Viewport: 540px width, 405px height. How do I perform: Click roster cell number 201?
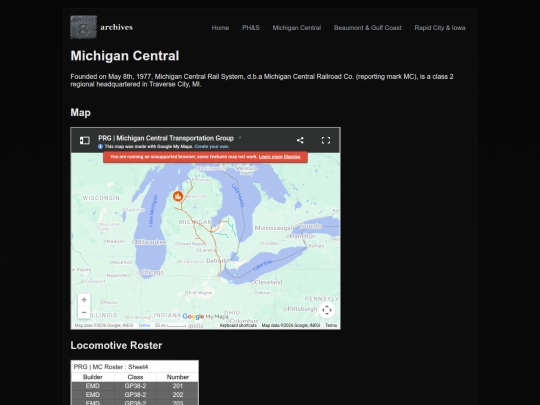coord(178,386)
